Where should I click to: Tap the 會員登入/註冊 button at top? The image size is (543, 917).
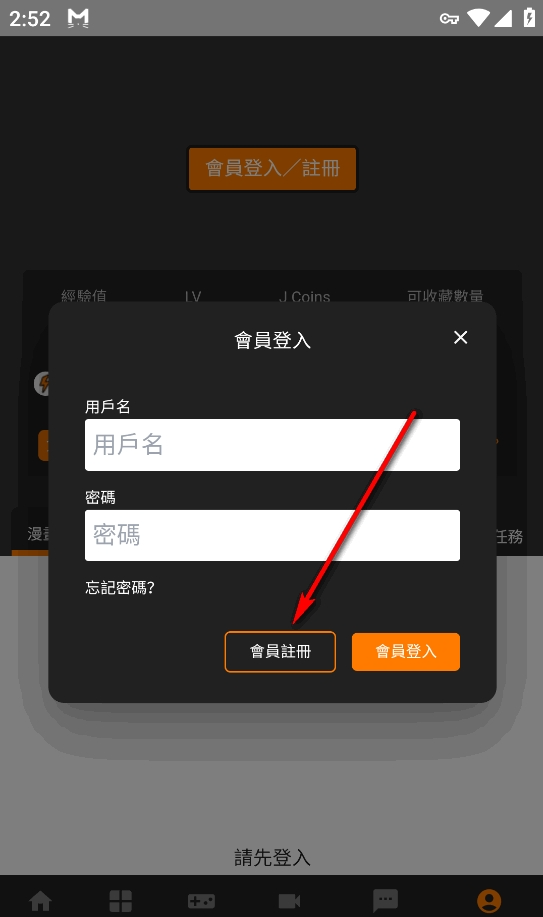point(272,168)
